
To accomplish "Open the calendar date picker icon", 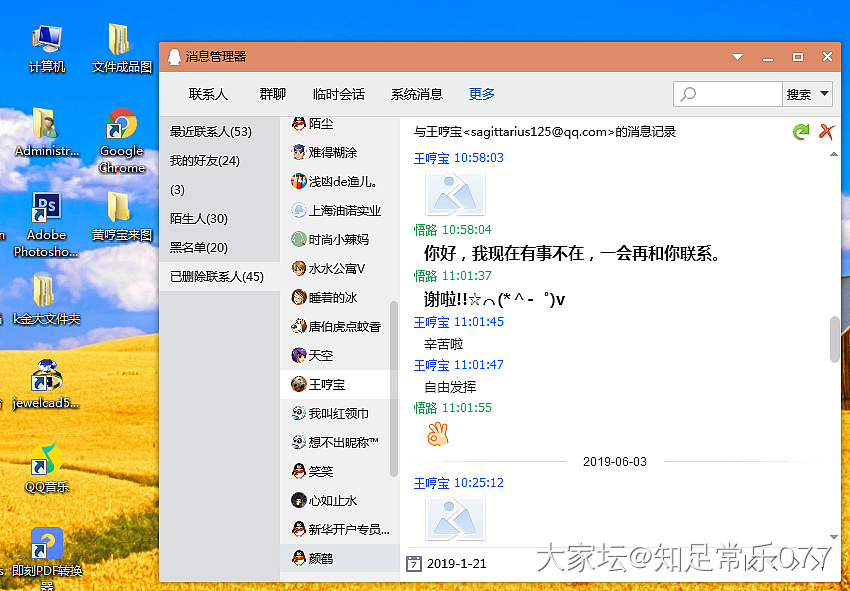I will tap(414, 564).
